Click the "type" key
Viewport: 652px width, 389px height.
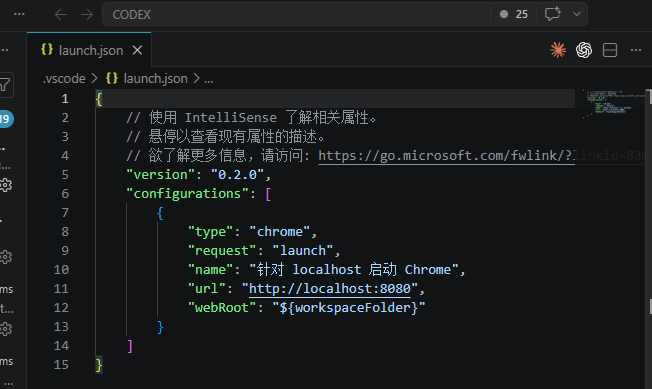click(210, 231)
